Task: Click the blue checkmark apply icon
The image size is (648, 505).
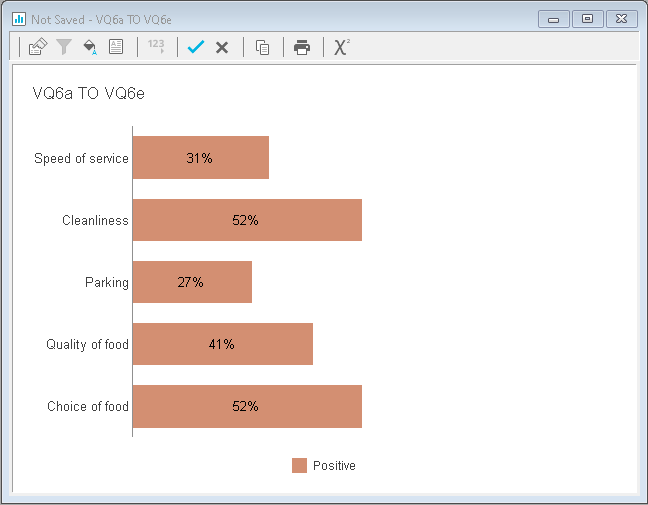Action: tap(195, 47)
